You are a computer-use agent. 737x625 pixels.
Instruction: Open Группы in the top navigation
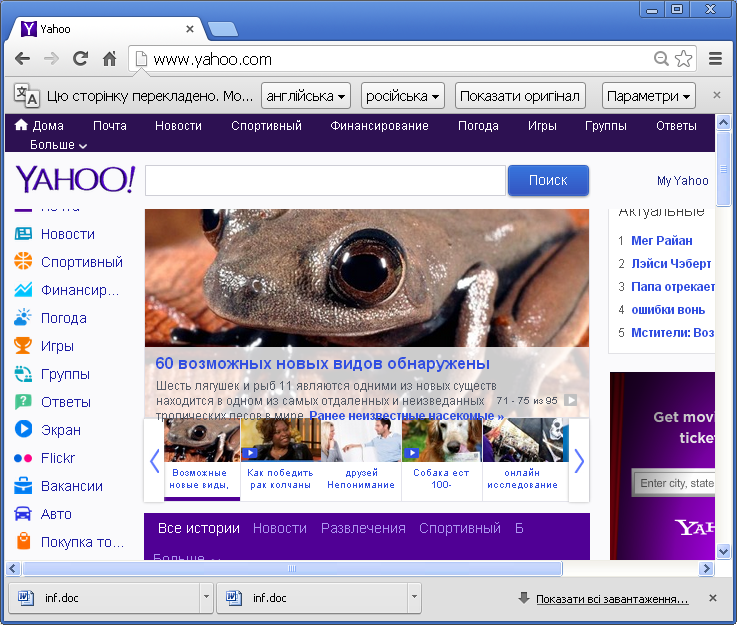tap(606, 125)
